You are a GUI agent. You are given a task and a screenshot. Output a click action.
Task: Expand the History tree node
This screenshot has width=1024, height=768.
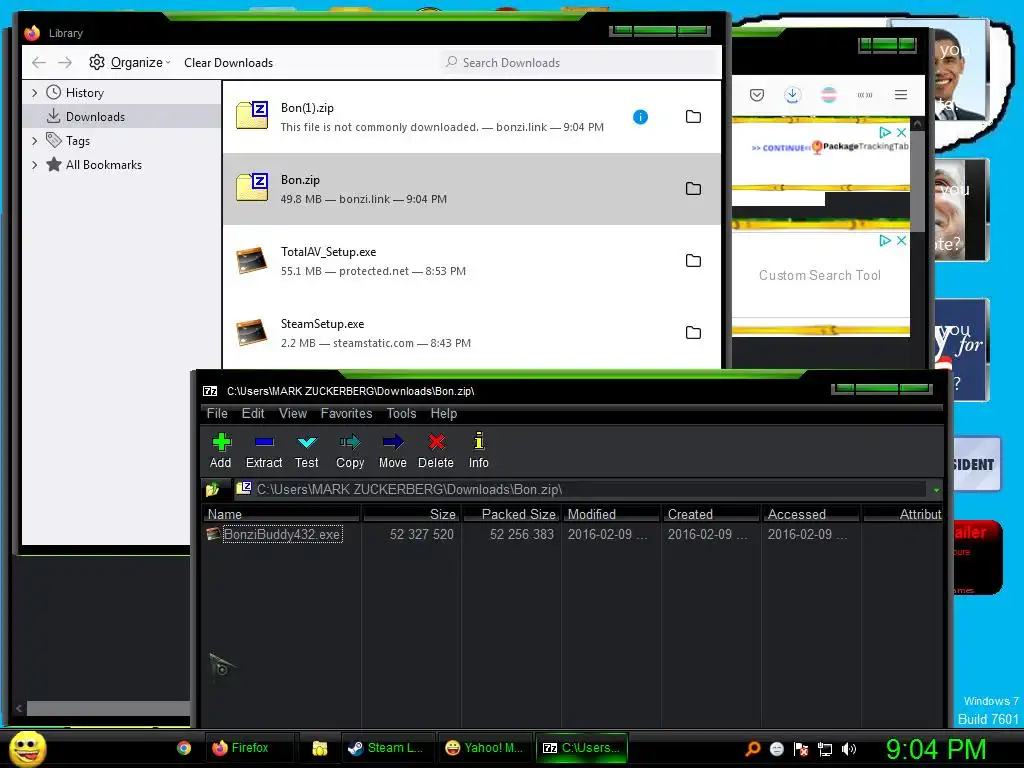[35, 93]
